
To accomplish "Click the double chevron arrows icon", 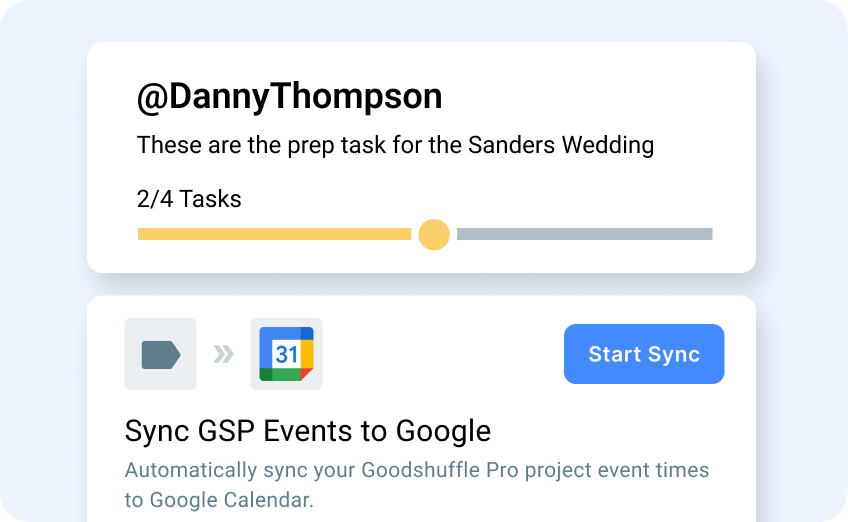I will [223, 354].
